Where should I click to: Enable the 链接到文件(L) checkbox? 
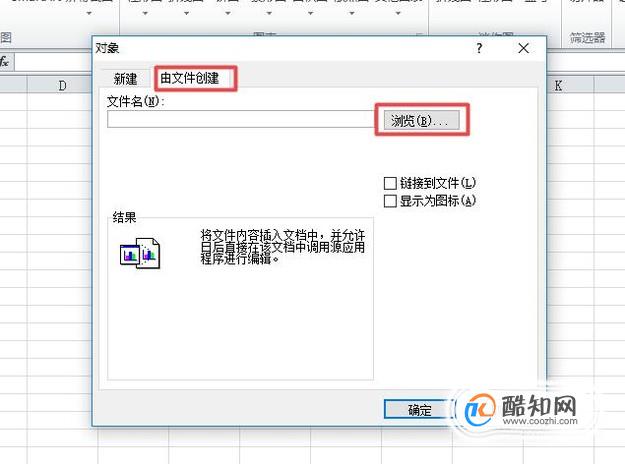click(x=390, y=183)
